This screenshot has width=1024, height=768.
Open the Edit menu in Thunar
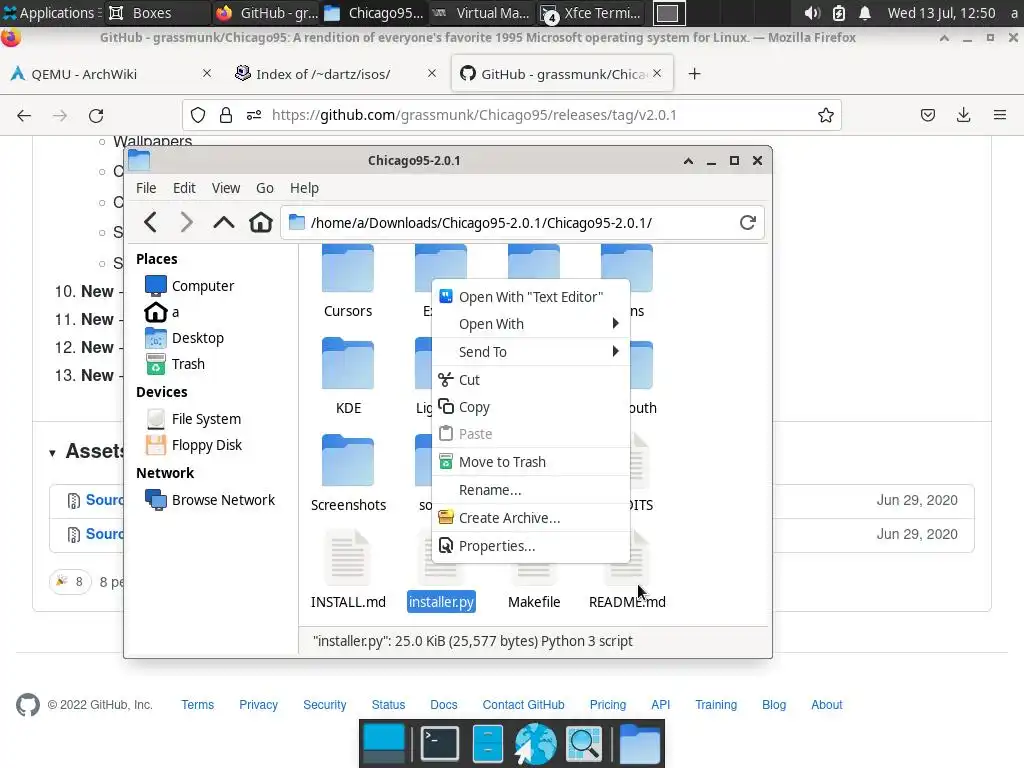(x=184, y=188)
